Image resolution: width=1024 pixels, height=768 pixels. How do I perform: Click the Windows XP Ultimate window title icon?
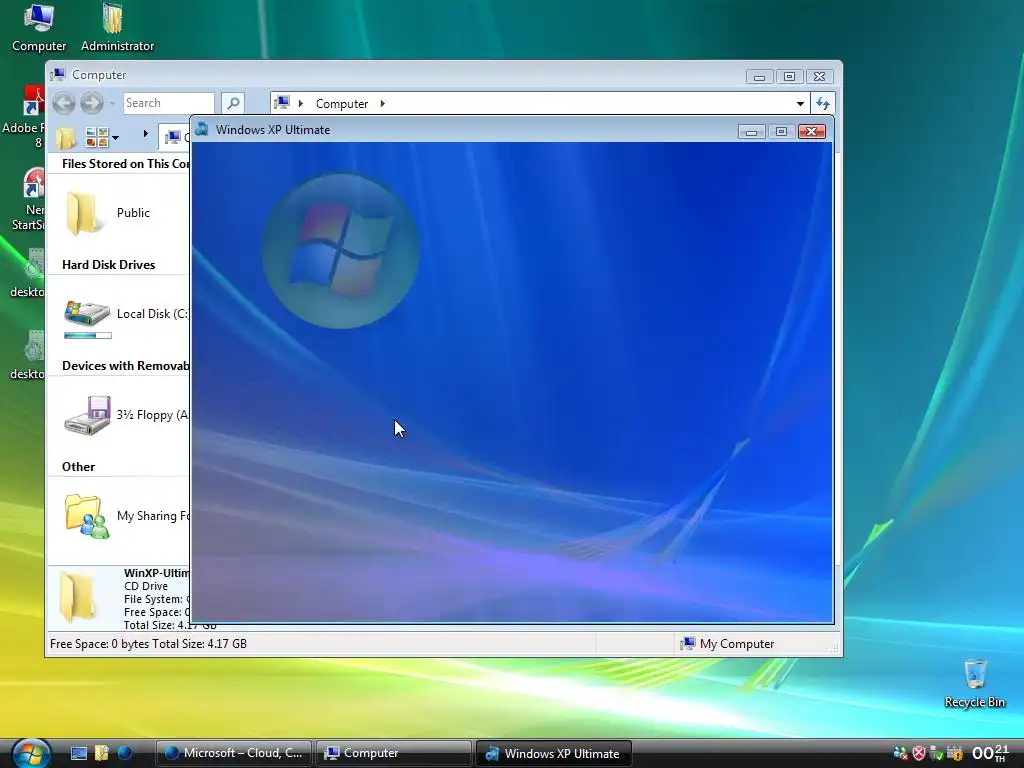pyautogui.click(x=202, y=129)
